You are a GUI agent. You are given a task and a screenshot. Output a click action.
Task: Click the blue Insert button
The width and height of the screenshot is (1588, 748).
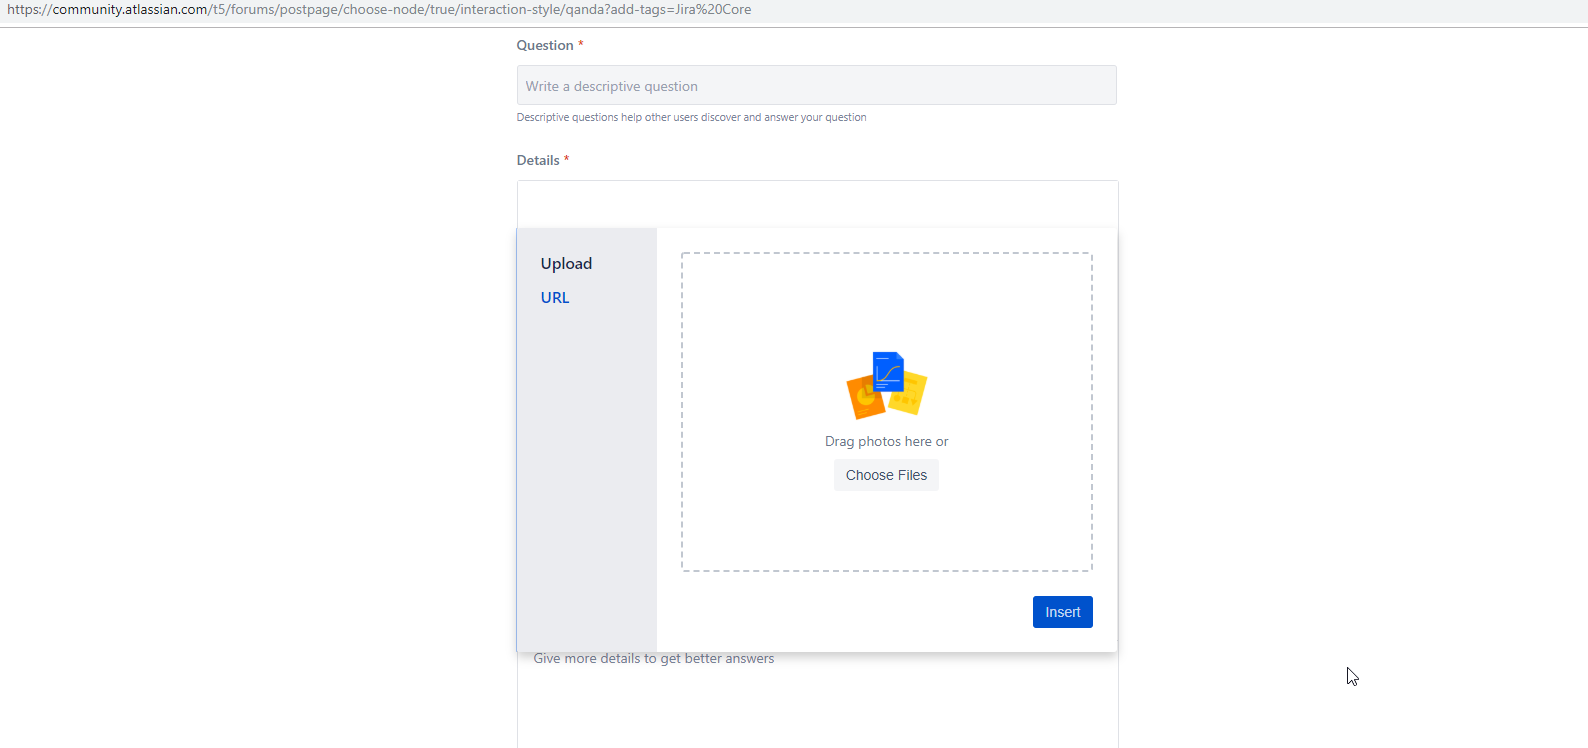[1062, 612]
